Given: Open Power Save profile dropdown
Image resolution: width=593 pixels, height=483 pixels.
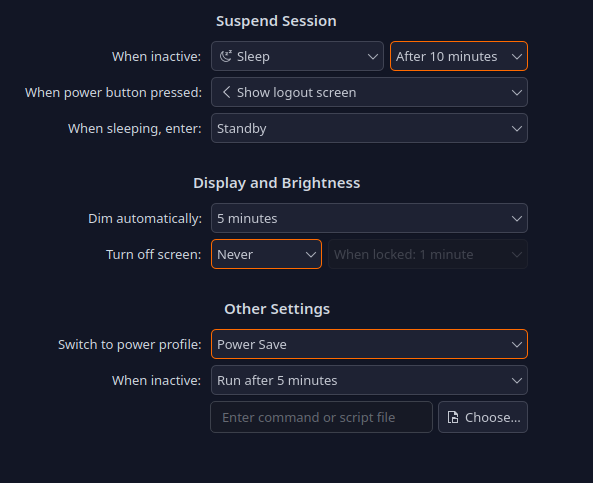Looking at the screenshot, I should tap(369, 344).
